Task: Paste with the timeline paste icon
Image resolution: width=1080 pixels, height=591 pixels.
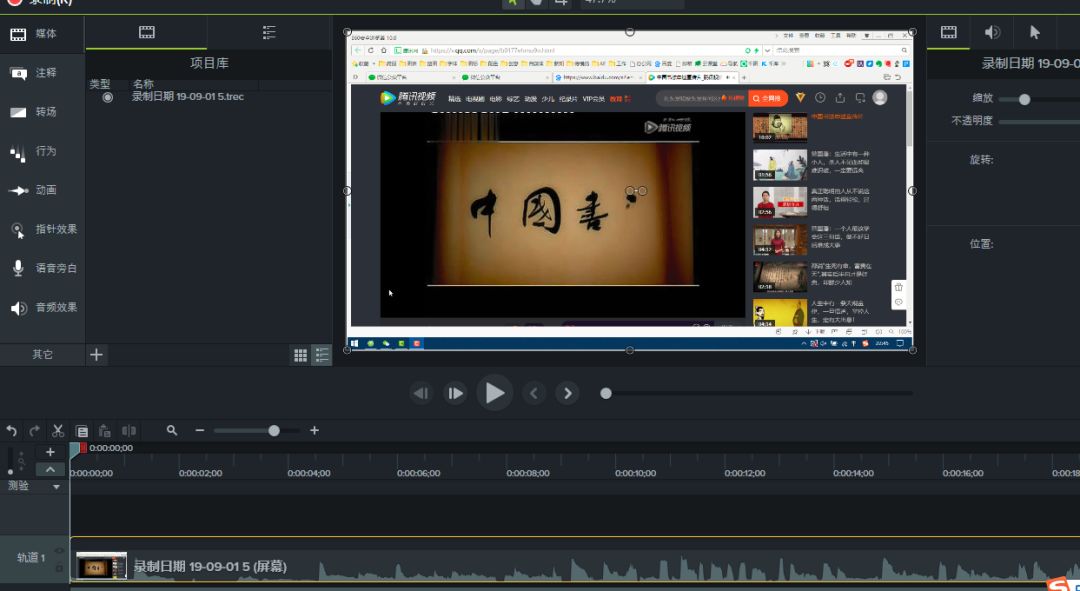Action: click(105, 431)
